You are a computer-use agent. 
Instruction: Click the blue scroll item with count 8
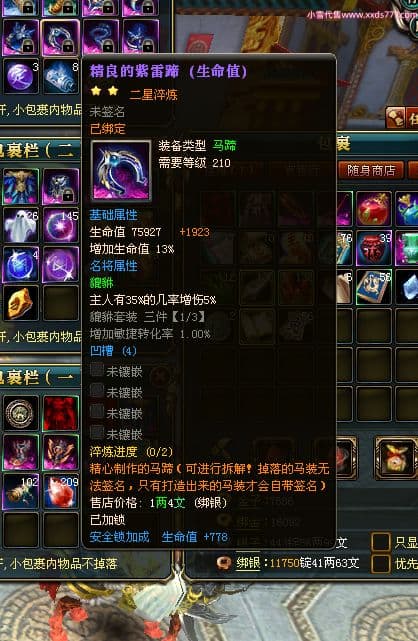tap(60, 77)
